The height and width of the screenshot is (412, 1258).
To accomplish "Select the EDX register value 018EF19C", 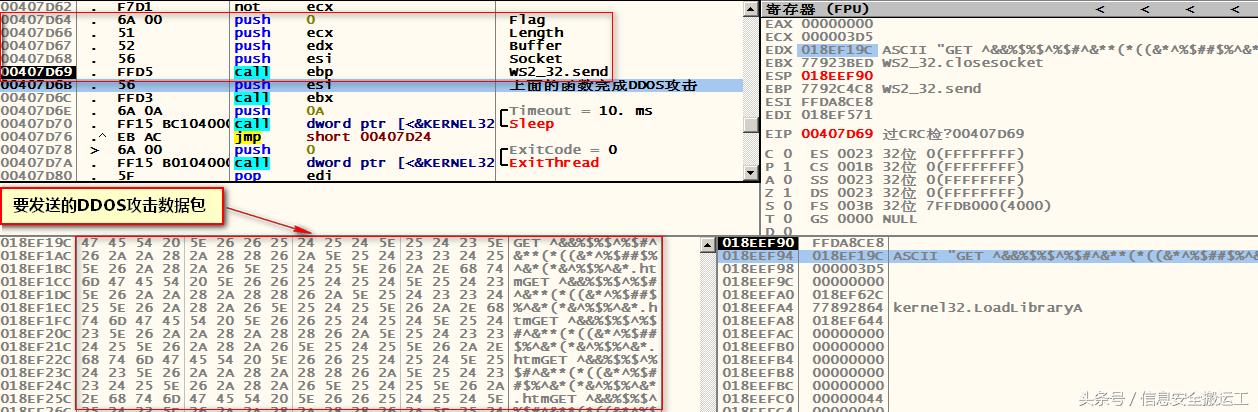I will click(836, 49).
